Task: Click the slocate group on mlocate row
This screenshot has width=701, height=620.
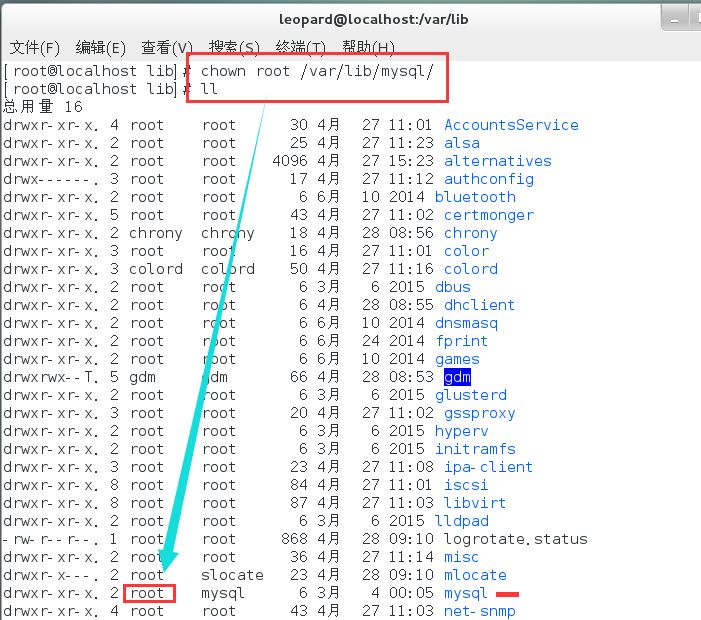Action: click(232, 575)
